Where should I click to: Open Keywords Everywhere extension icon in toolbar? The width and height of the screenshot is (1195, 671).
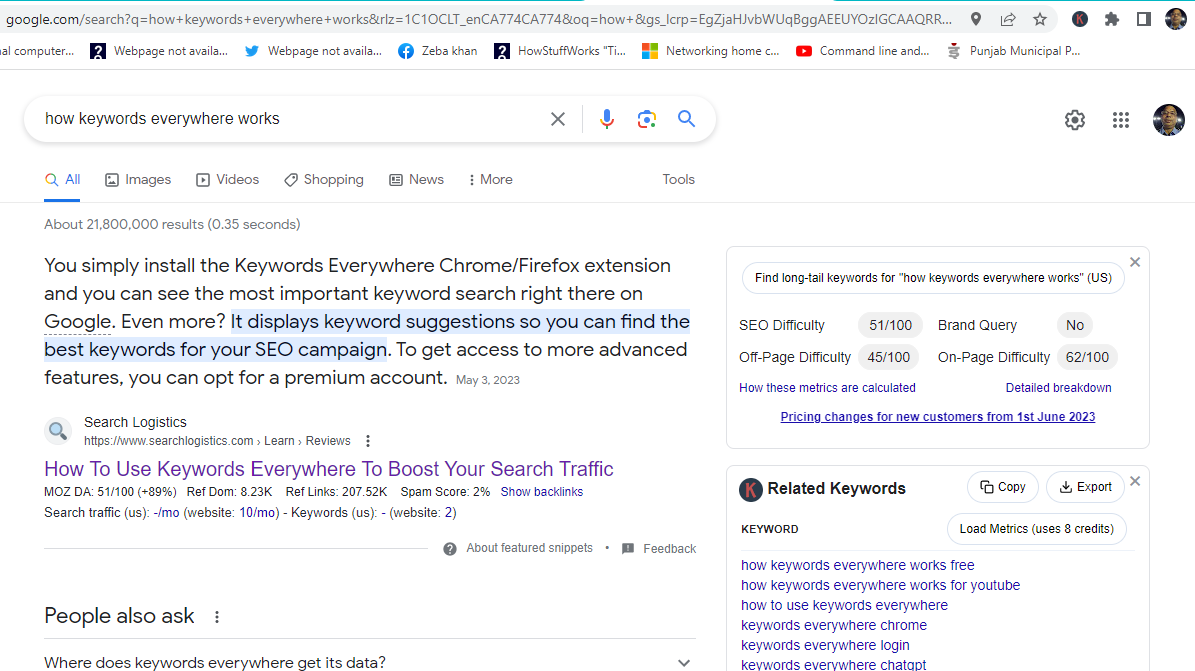pyautogui.click(x=1080, y=19)
